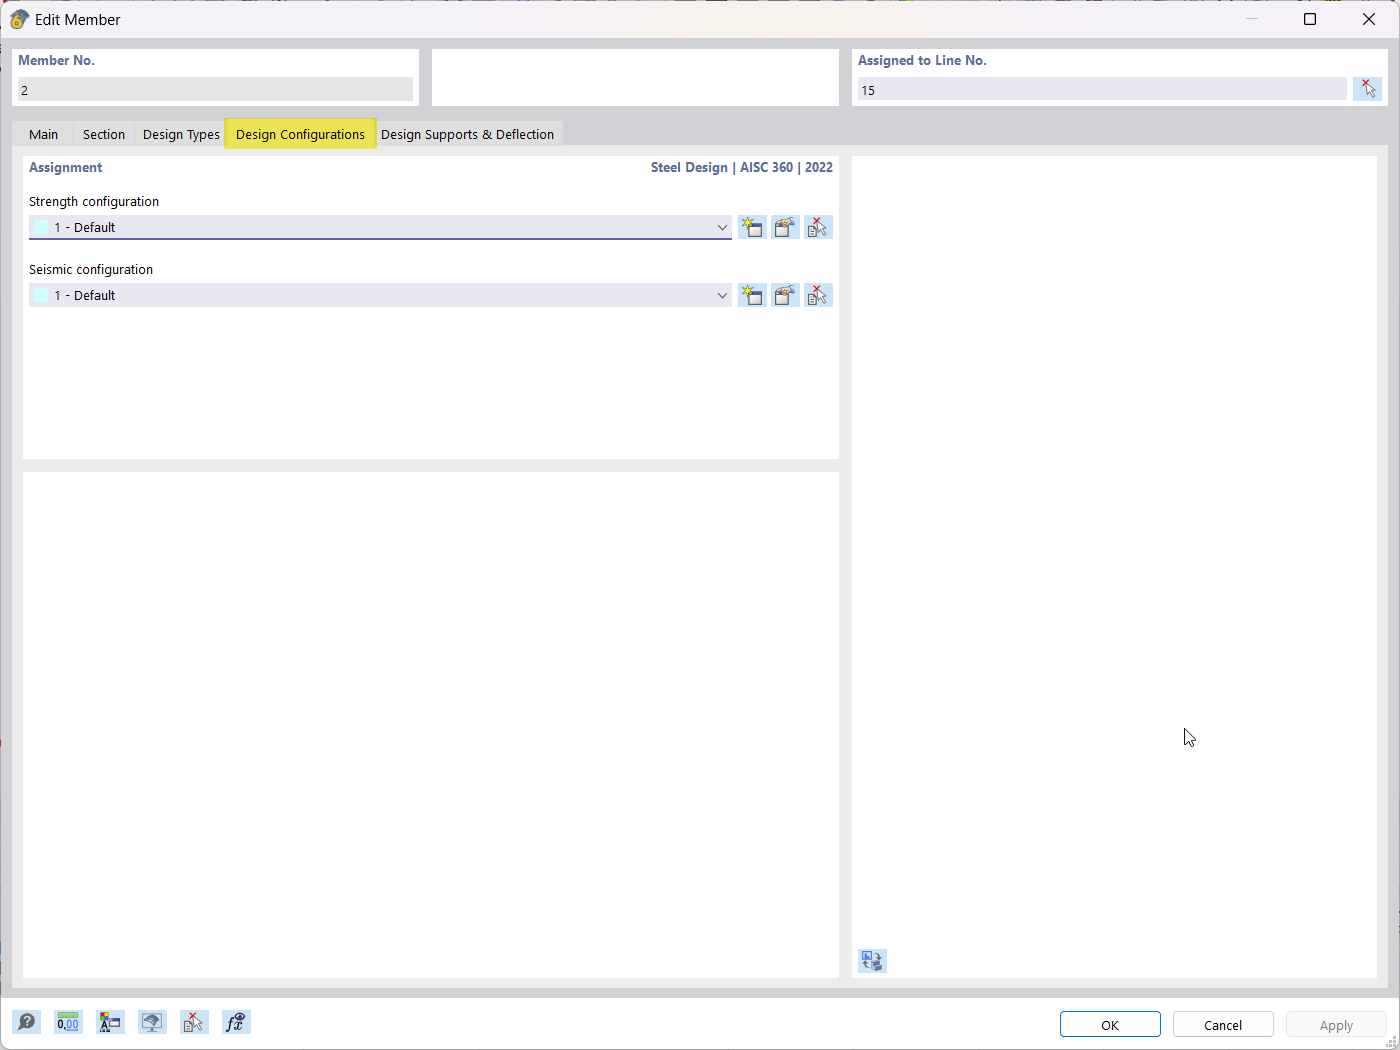The height and width of the screenshot is (1050, 1400).
Task: Edit the selected seismic configuration
Action: click(785, 294)
